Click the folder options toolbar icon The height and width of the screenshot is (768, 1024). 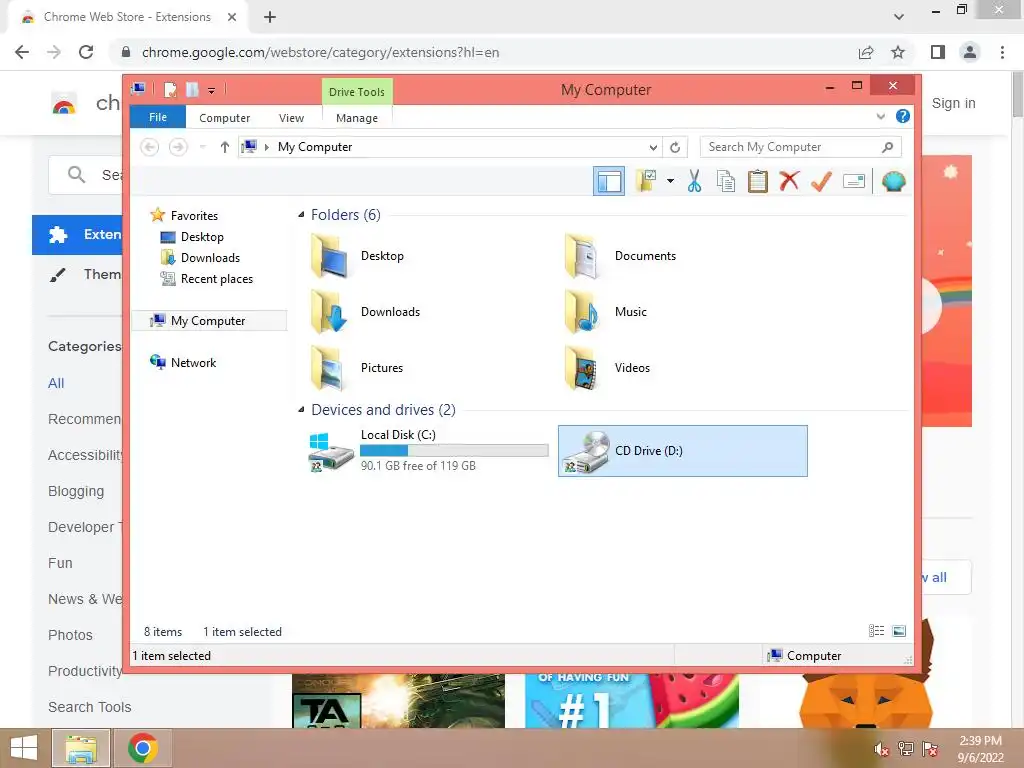click(x=647, y=181)
